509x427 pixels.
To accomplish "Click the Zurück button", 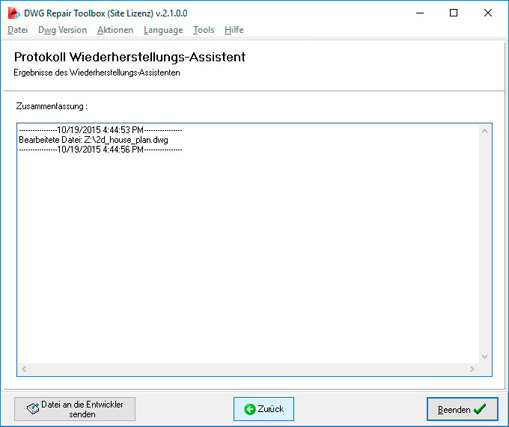I will coord(264,409).
